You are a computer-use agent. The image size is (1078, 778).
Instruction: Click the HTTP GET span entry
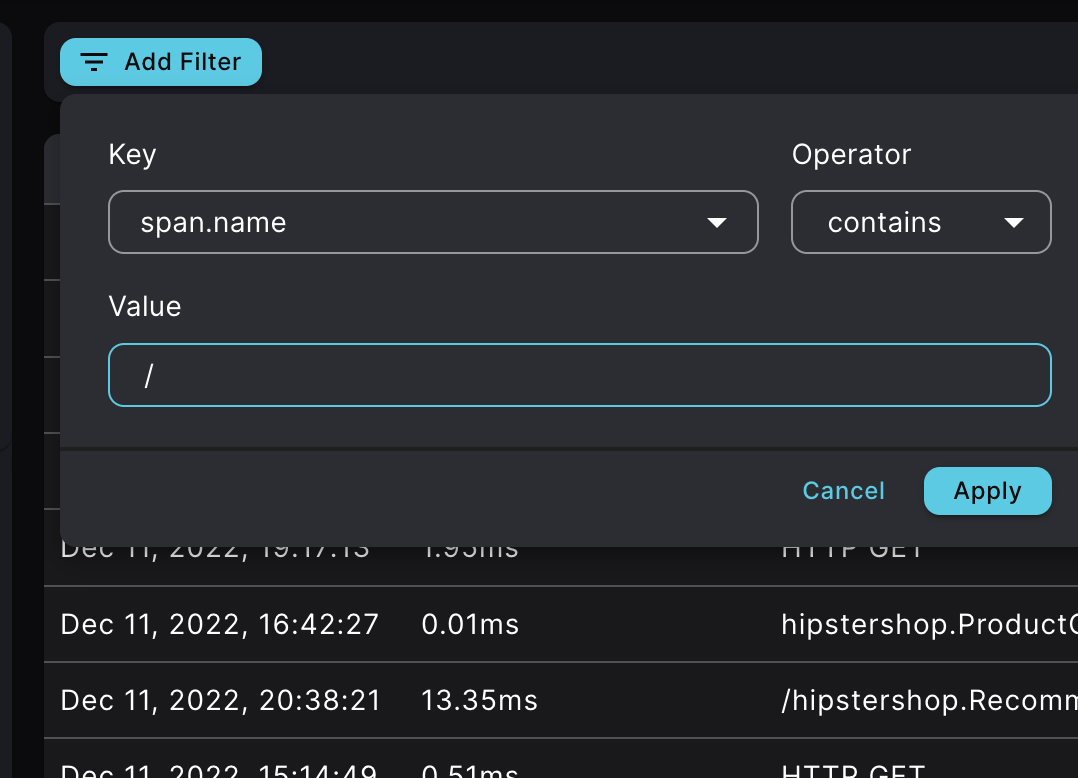click(x=852, y=772)
